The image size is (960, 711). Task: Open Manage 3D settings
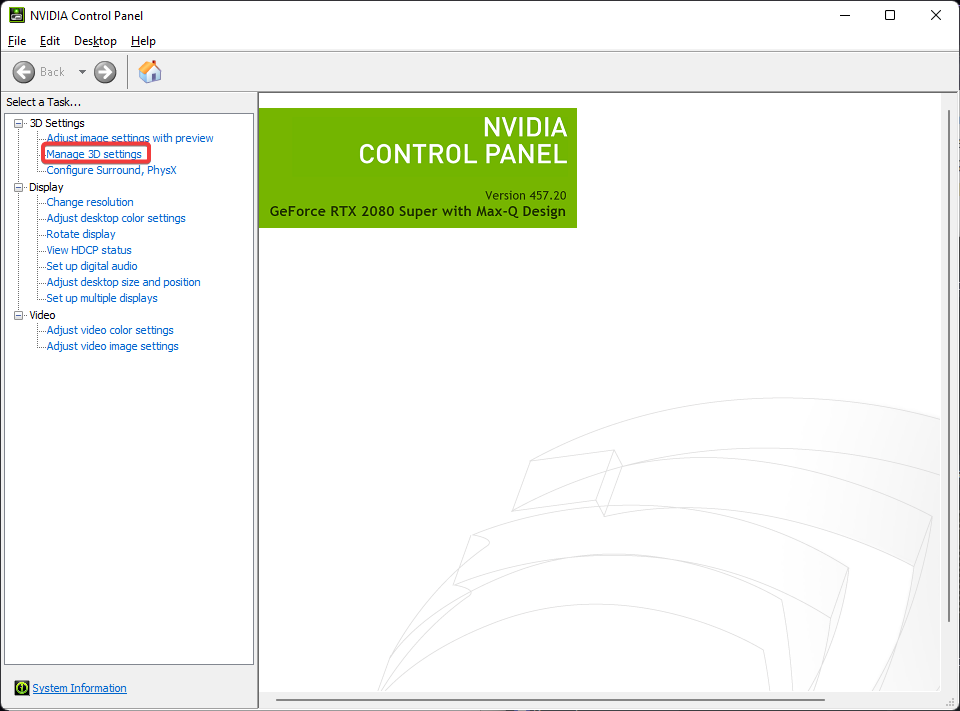(x=94, y=154)
